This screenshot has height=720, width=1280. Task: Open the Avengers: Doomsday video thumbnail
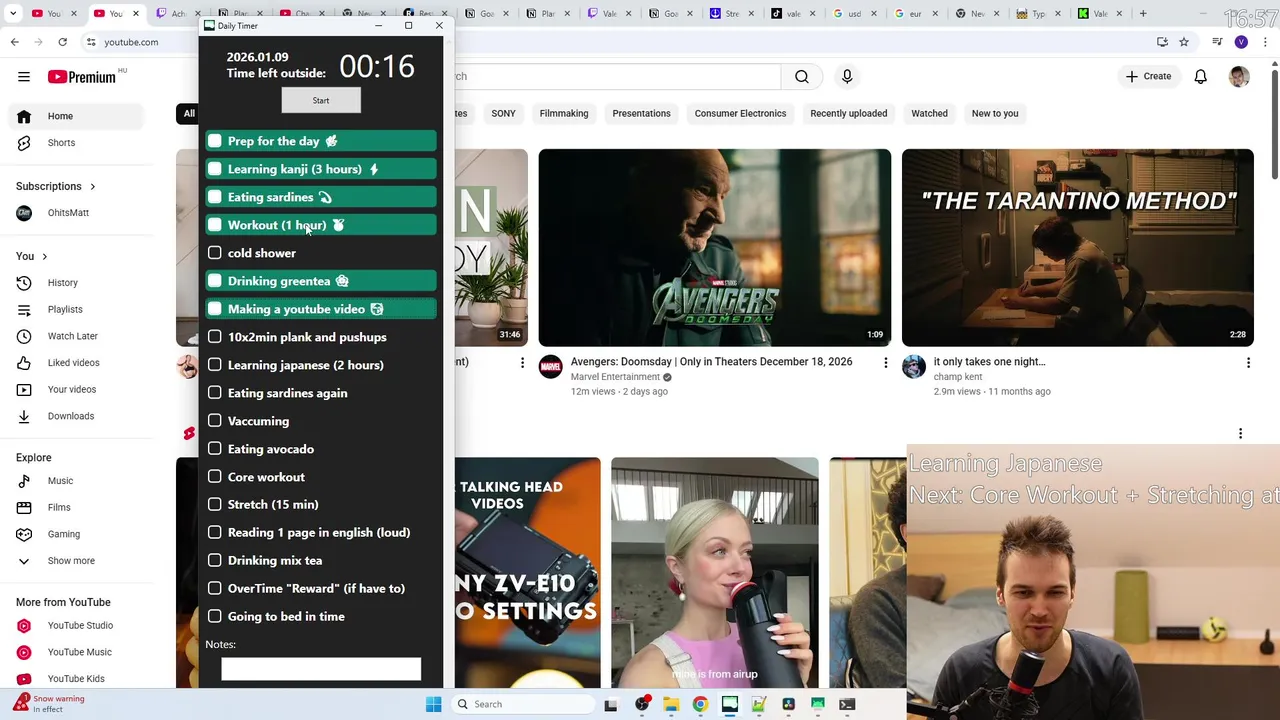point(714,248)
